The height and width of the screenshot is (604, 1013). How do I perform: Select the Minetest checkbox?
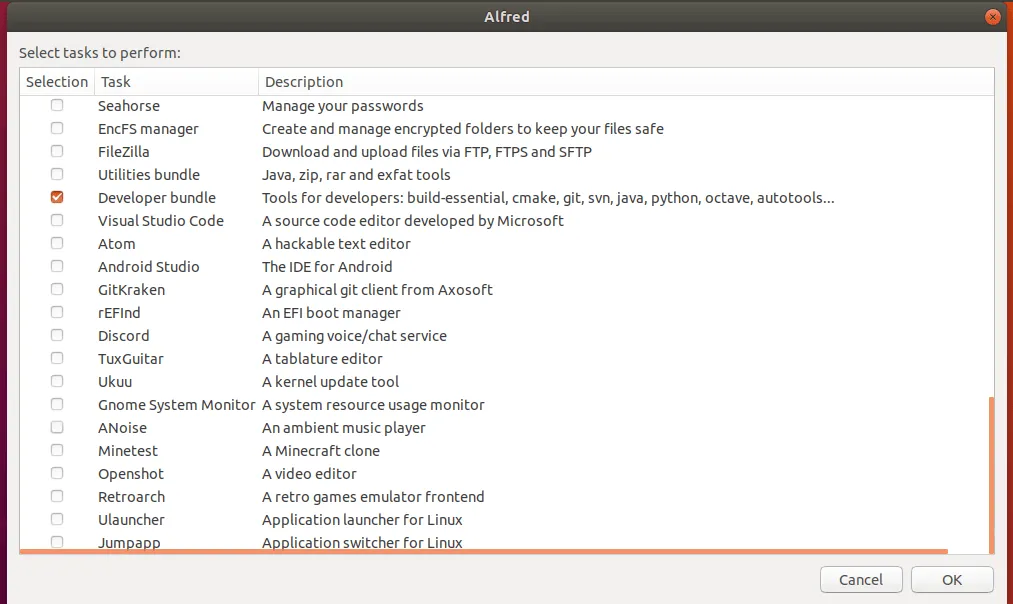pyautogui.click(x=57, y=450)
